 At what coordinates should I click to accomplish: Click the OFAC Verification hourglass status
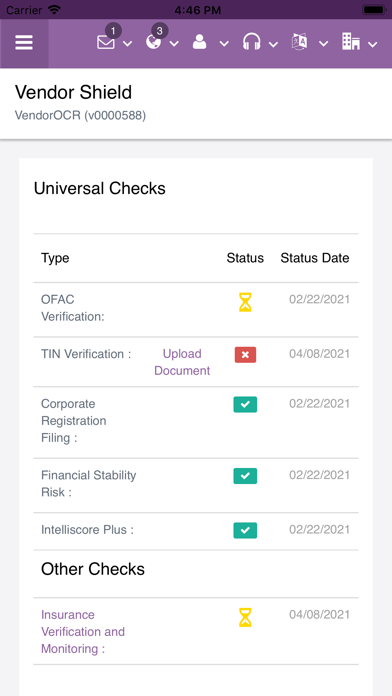245,302
